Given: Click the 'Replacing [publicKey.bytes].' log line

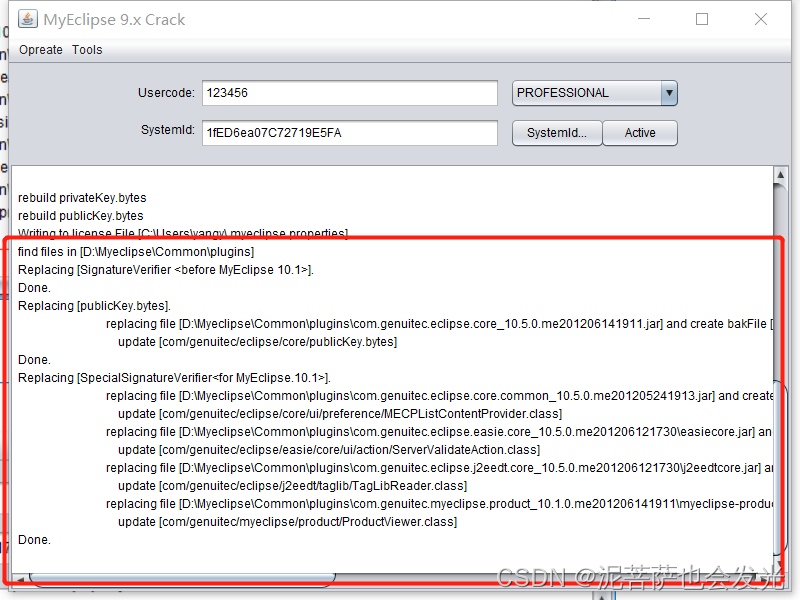Looking at the screenshot, I should [x=94, y=306].
